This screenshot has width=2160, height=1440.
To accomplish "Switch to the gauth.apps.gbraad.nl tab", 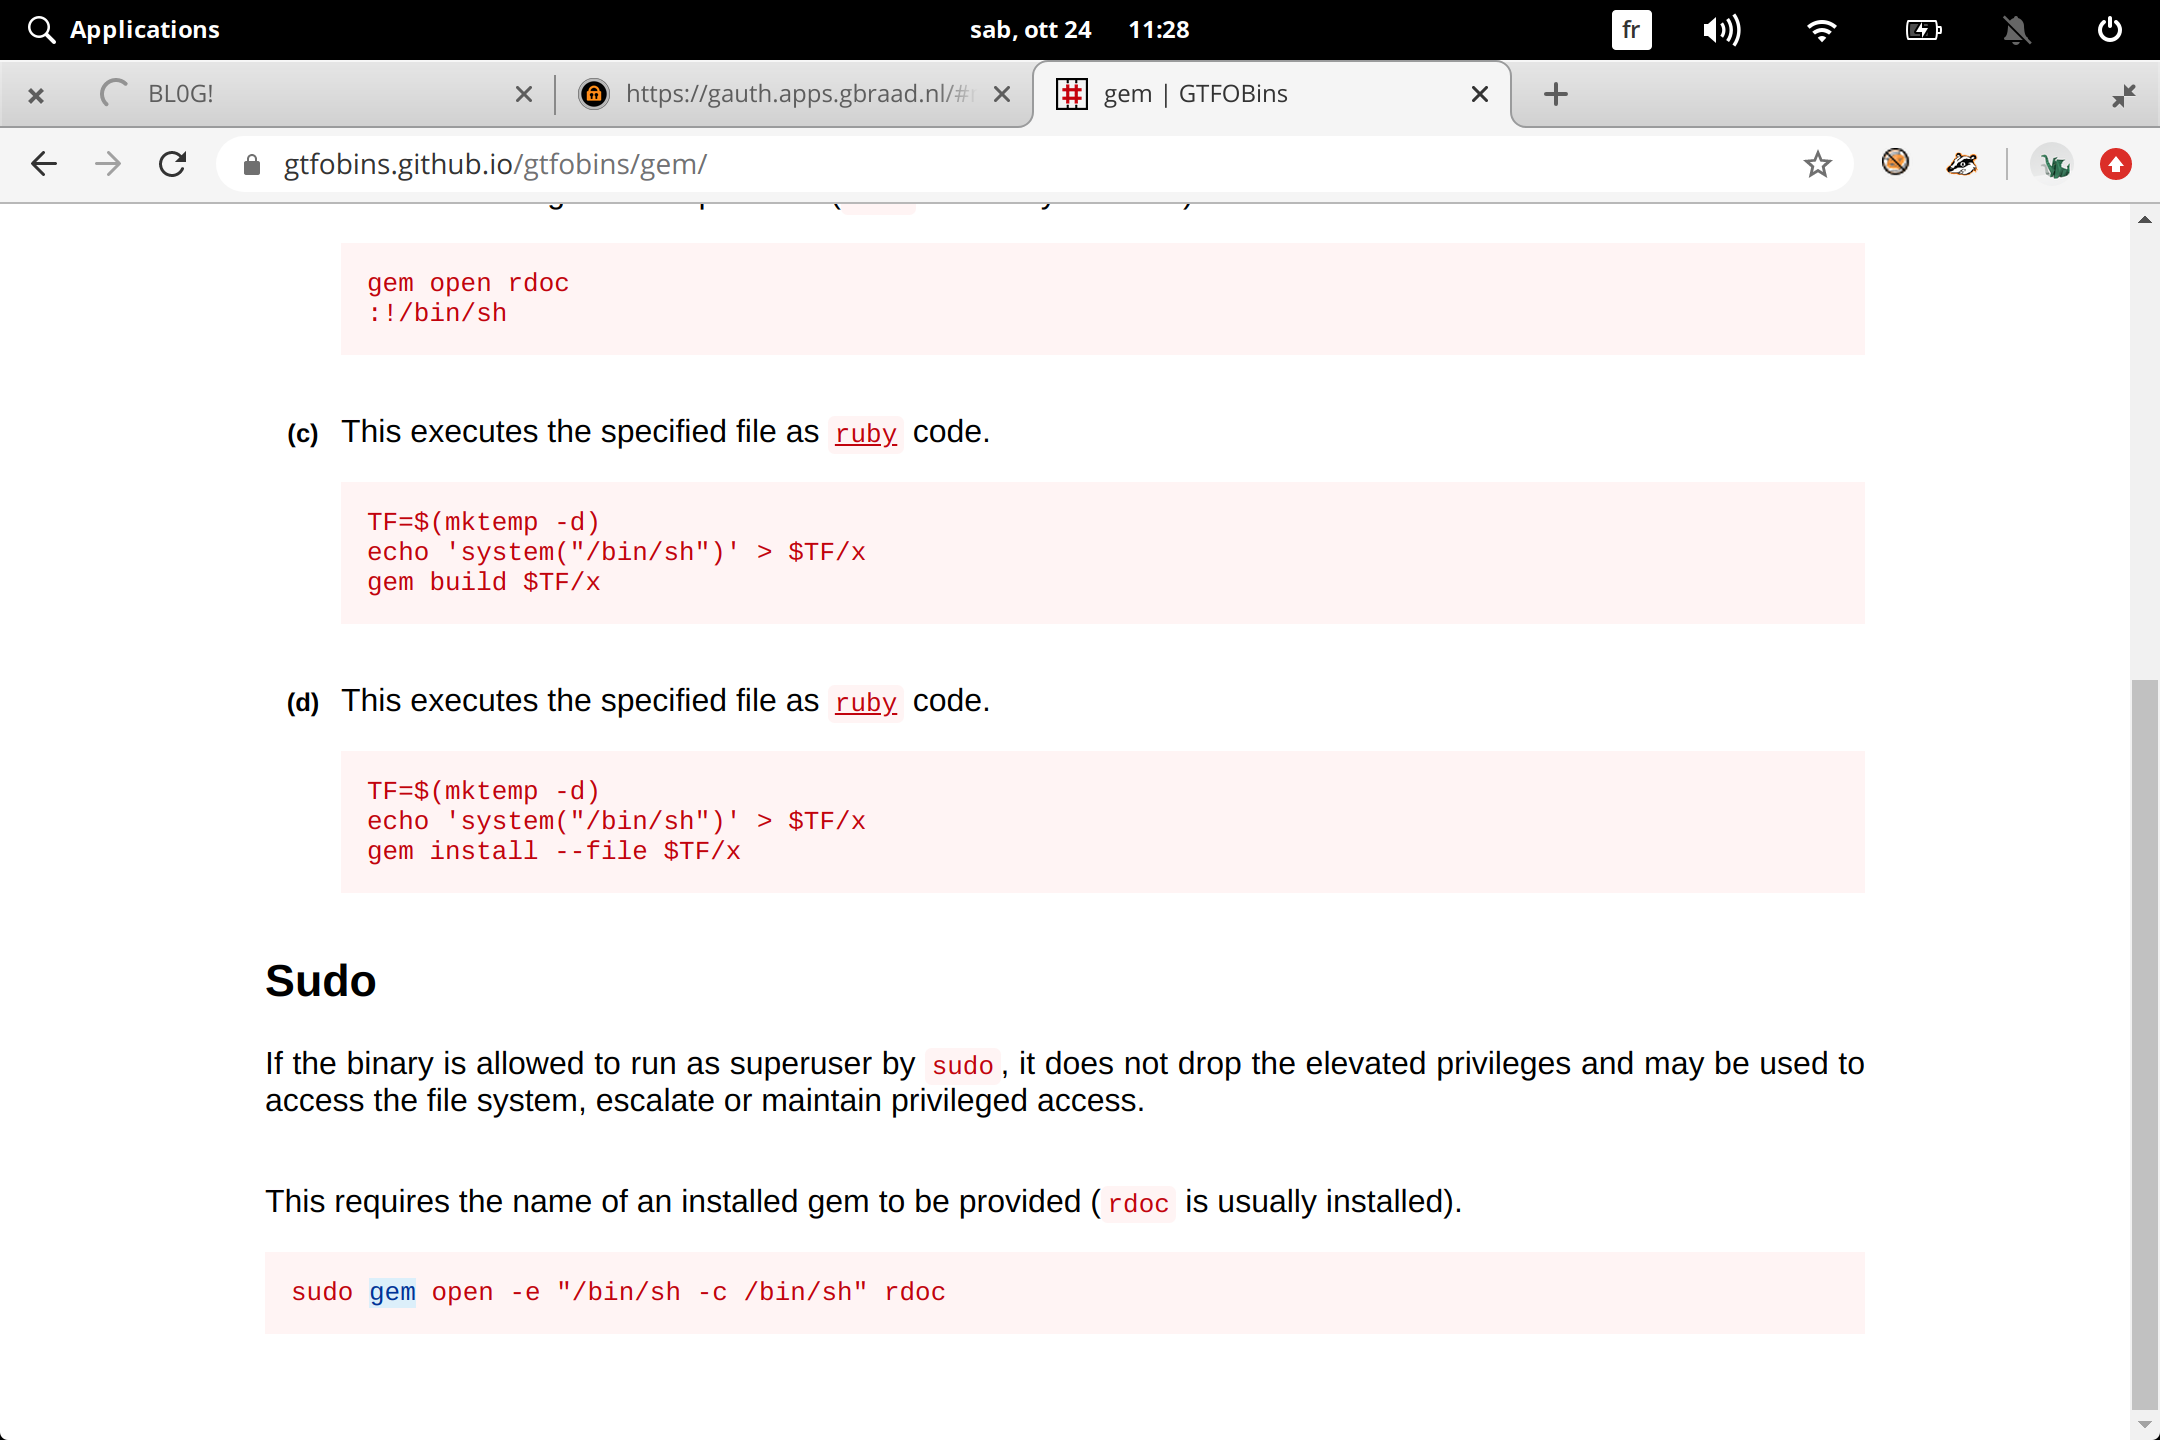I will 790,94.
